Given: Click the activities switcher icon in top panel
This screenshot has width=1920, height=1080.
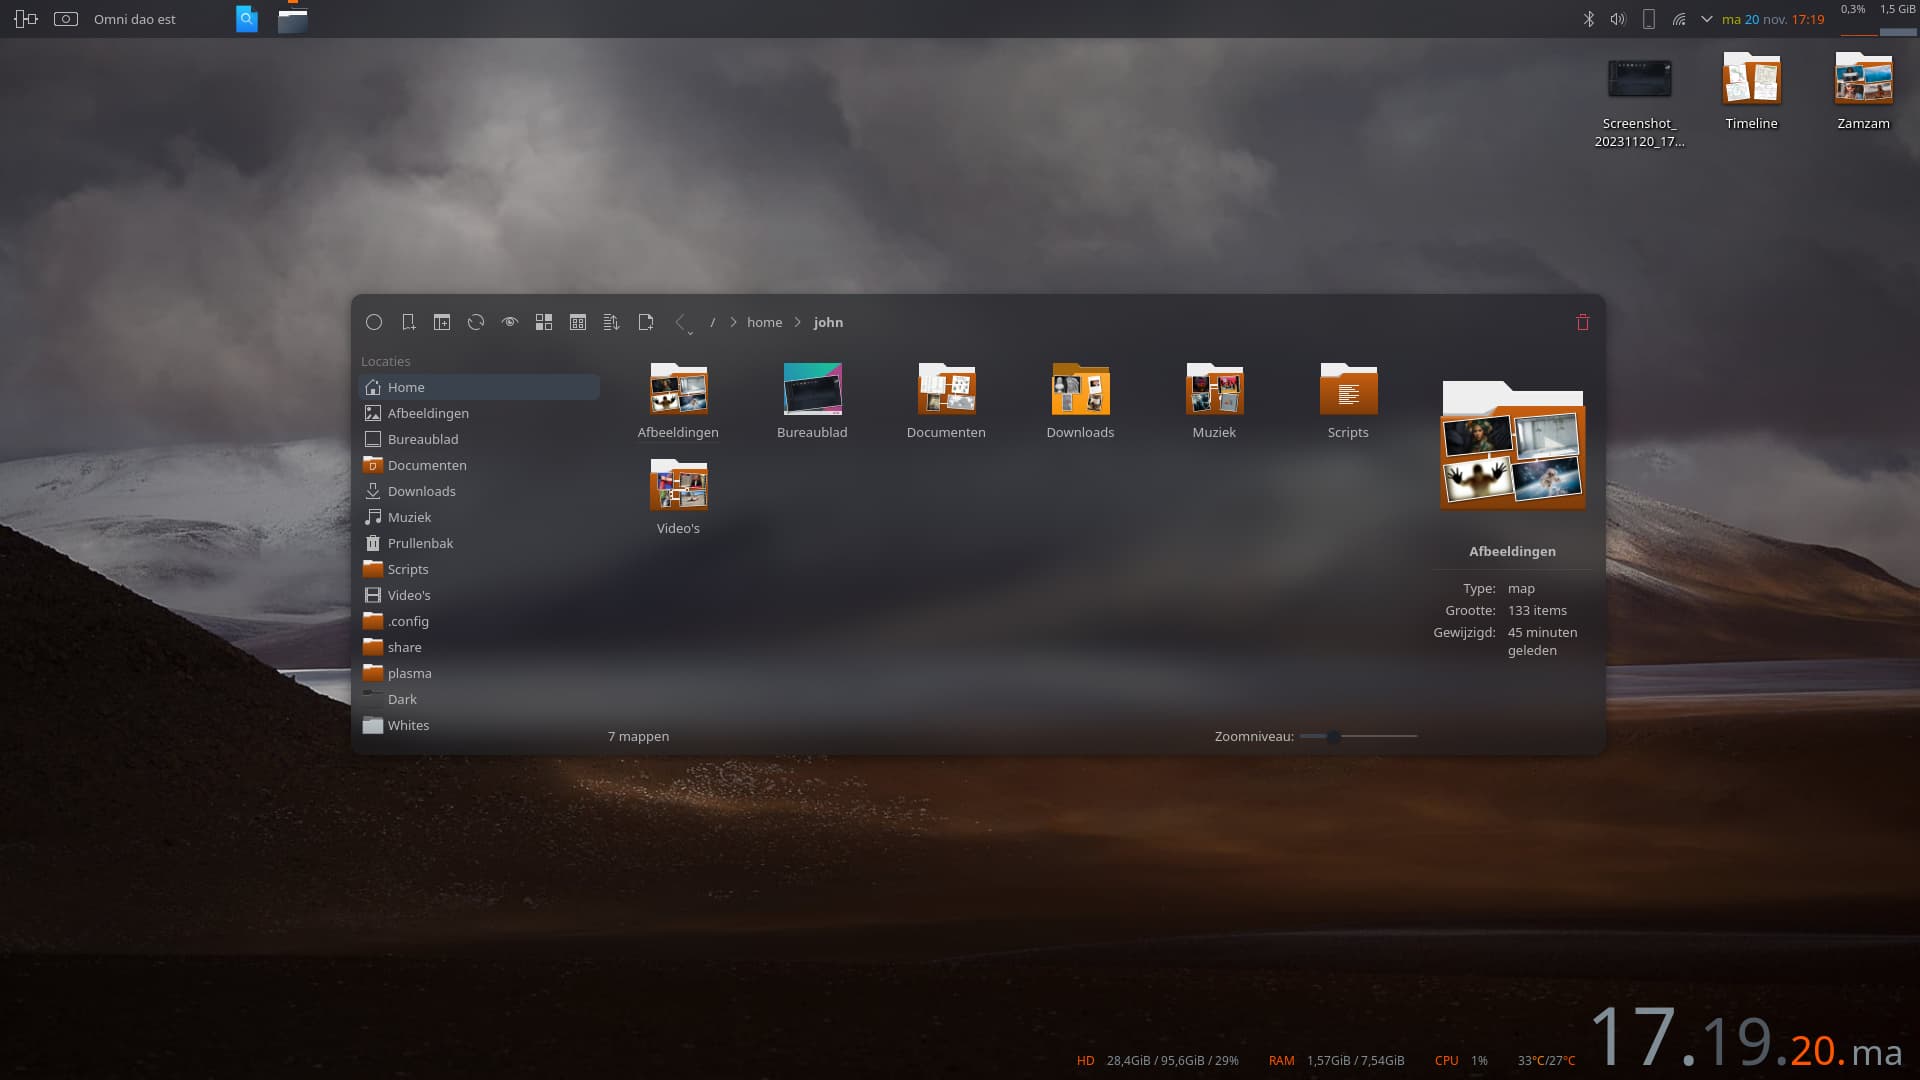Looking at the screenshot, I should 26,19.
